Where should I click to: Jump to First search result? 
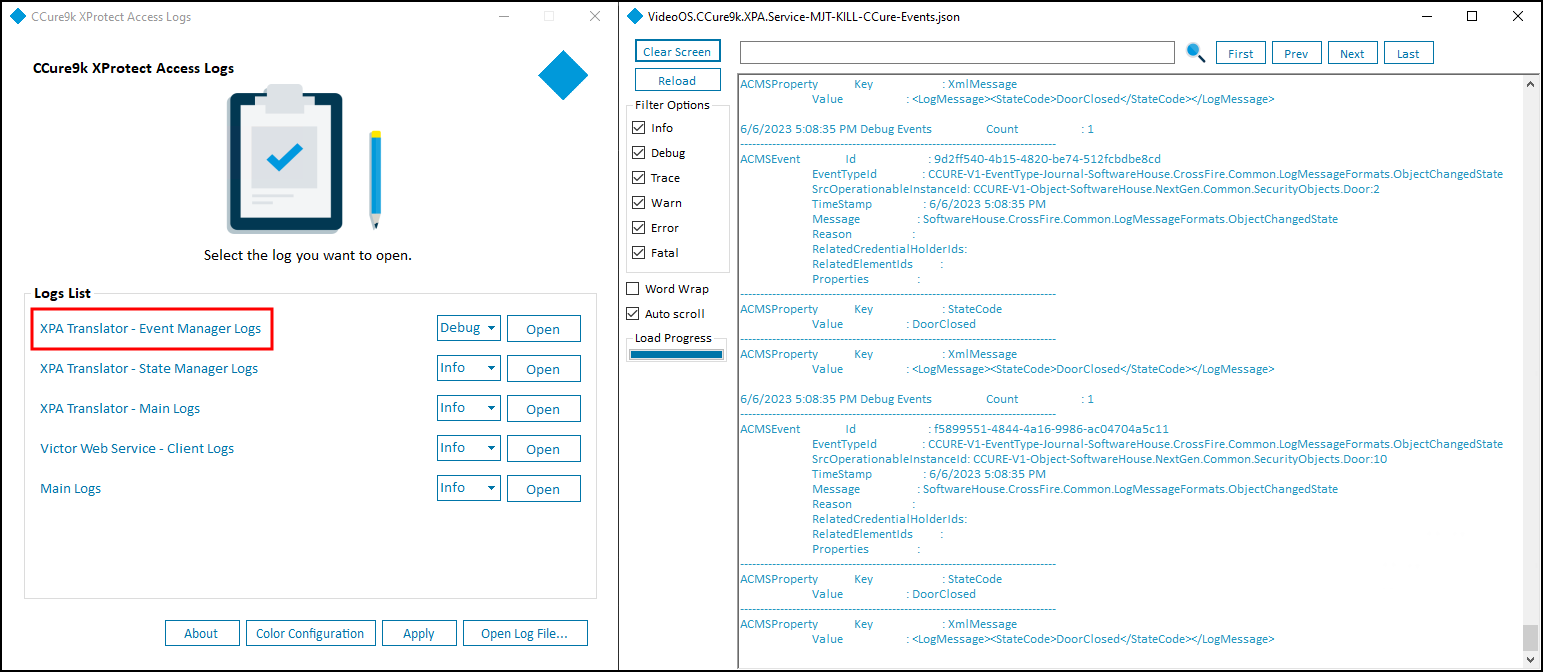pyautogui.click(x=1241, y=53)
